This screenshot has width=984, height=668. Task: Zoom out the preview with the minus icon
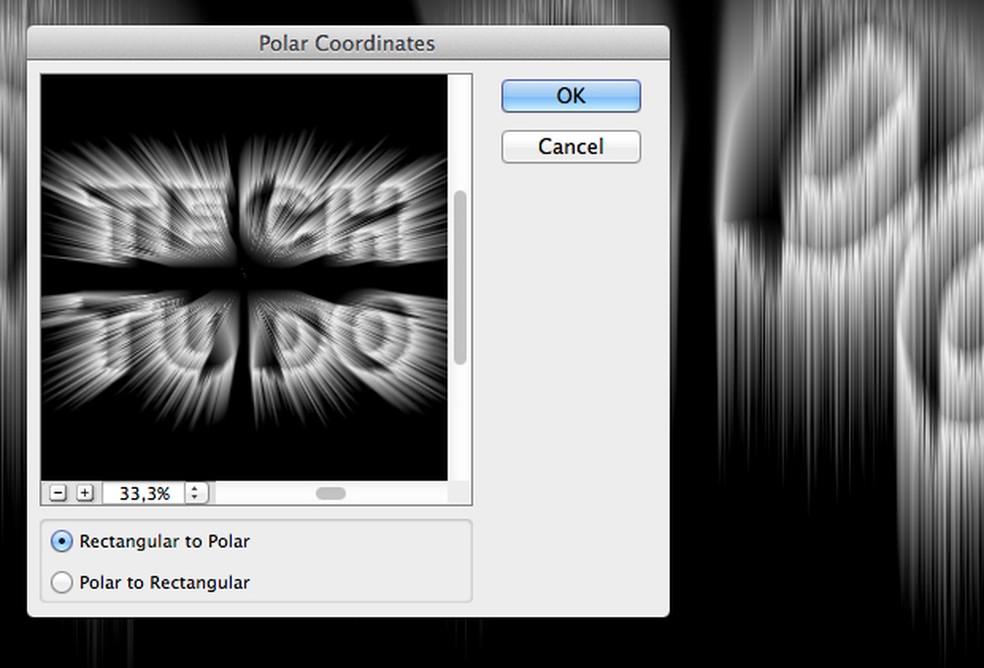coord(58,493)
